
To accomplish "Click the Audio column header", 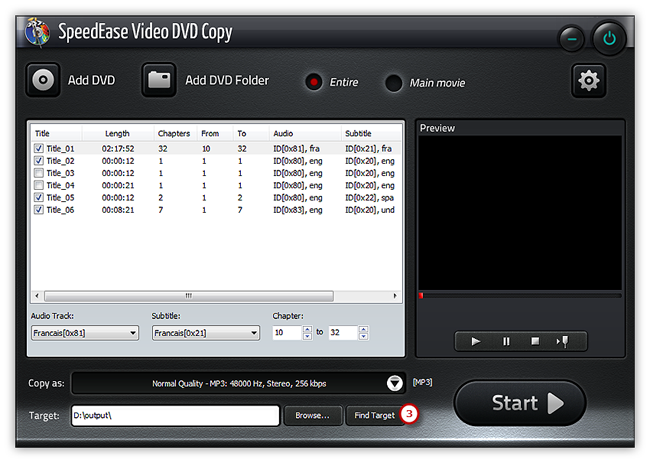I will coord(283,133).
